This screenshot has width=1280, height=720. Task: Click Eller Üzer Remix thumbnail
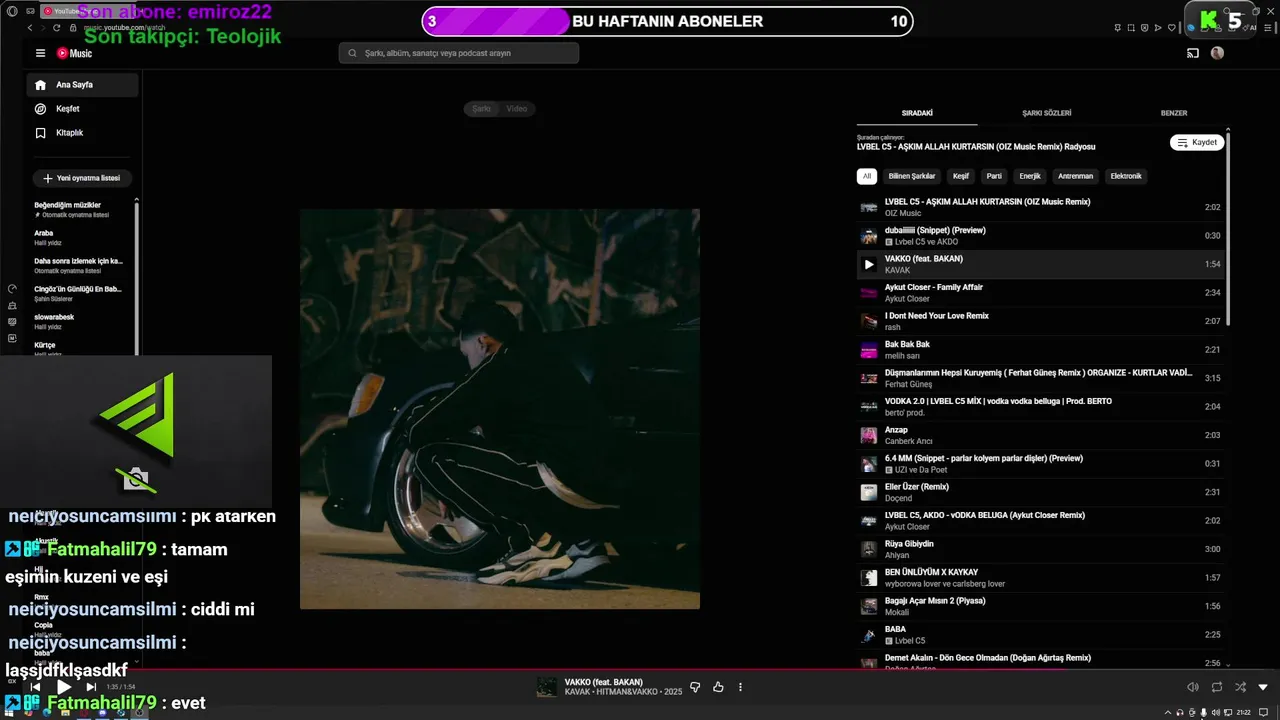[869, 492]
